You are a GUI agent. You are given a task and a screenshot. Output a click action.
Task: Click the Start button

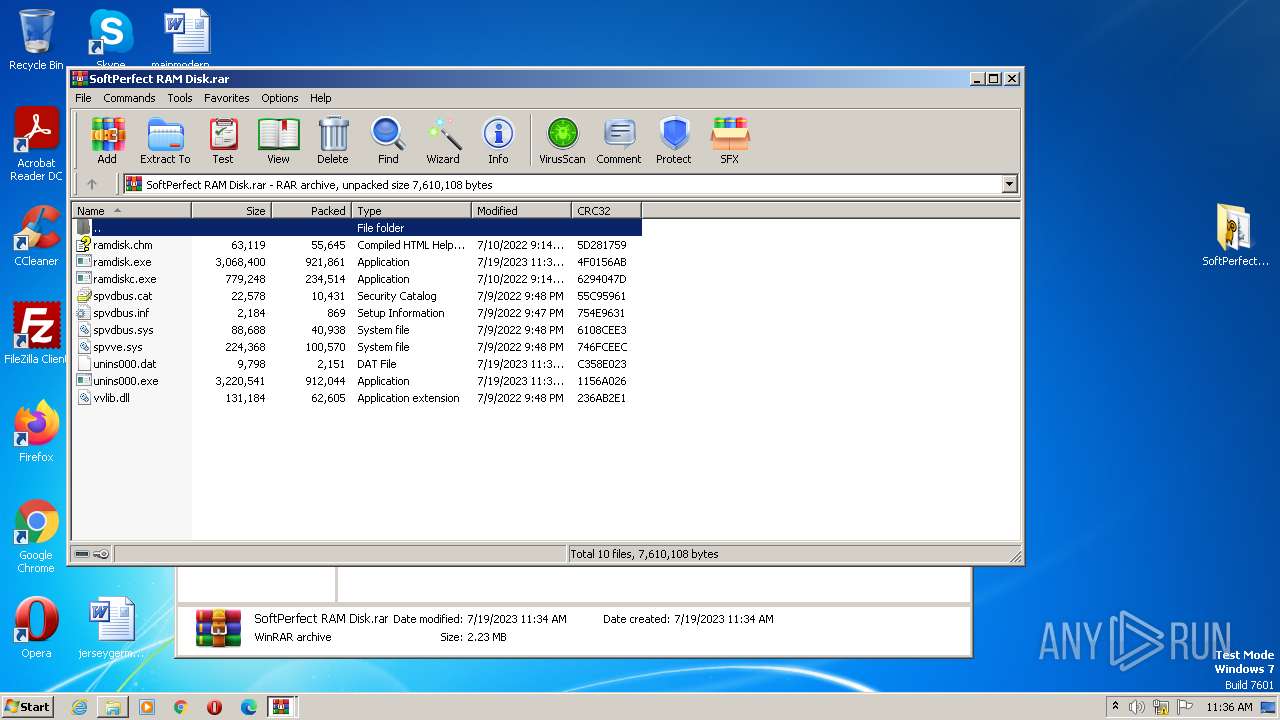pyautogui.click(x=27, y=706)
